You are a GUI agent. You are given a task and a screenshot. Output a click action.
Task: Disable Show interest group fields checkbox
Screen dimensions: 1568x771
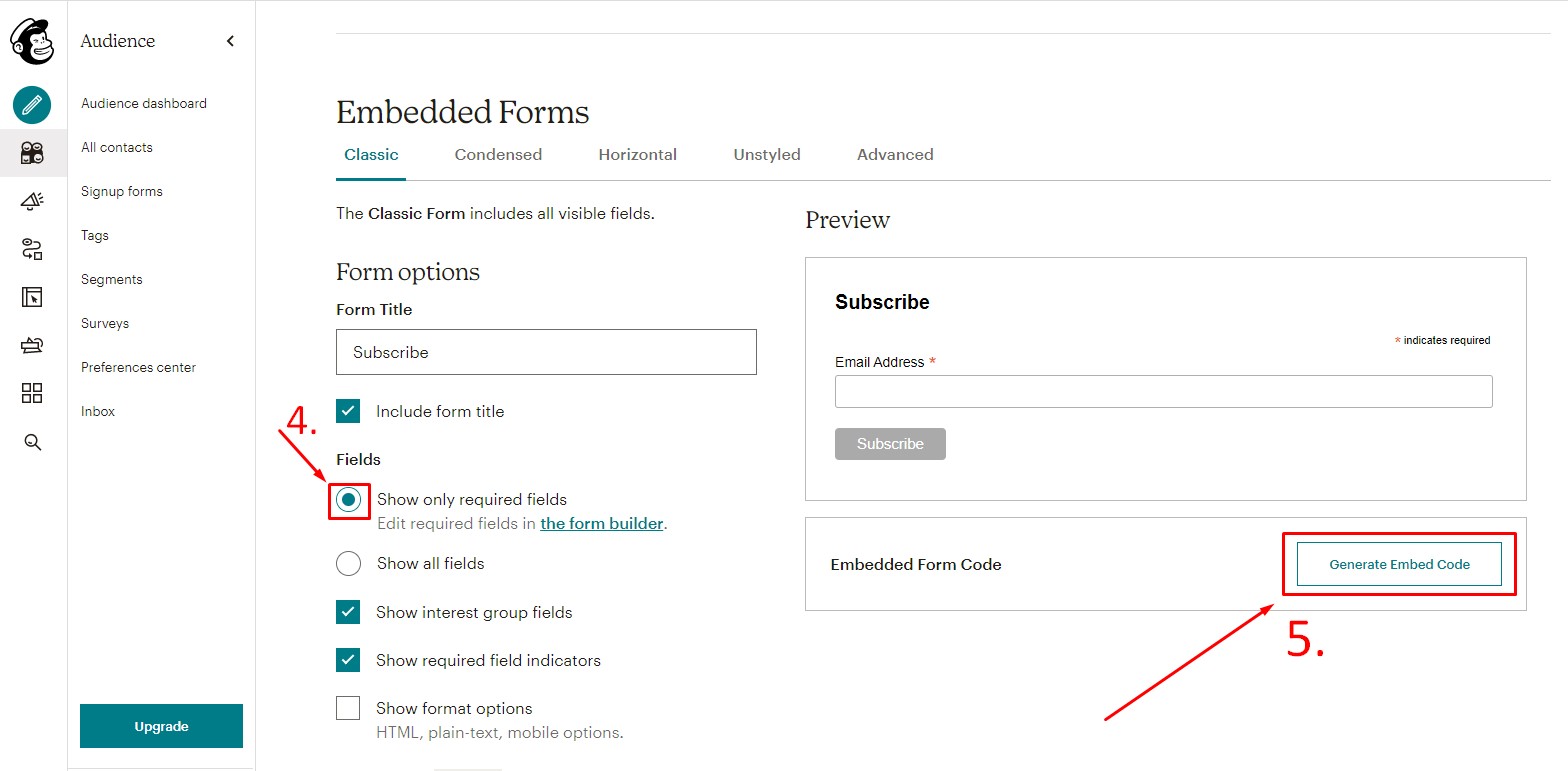(348, 612)
